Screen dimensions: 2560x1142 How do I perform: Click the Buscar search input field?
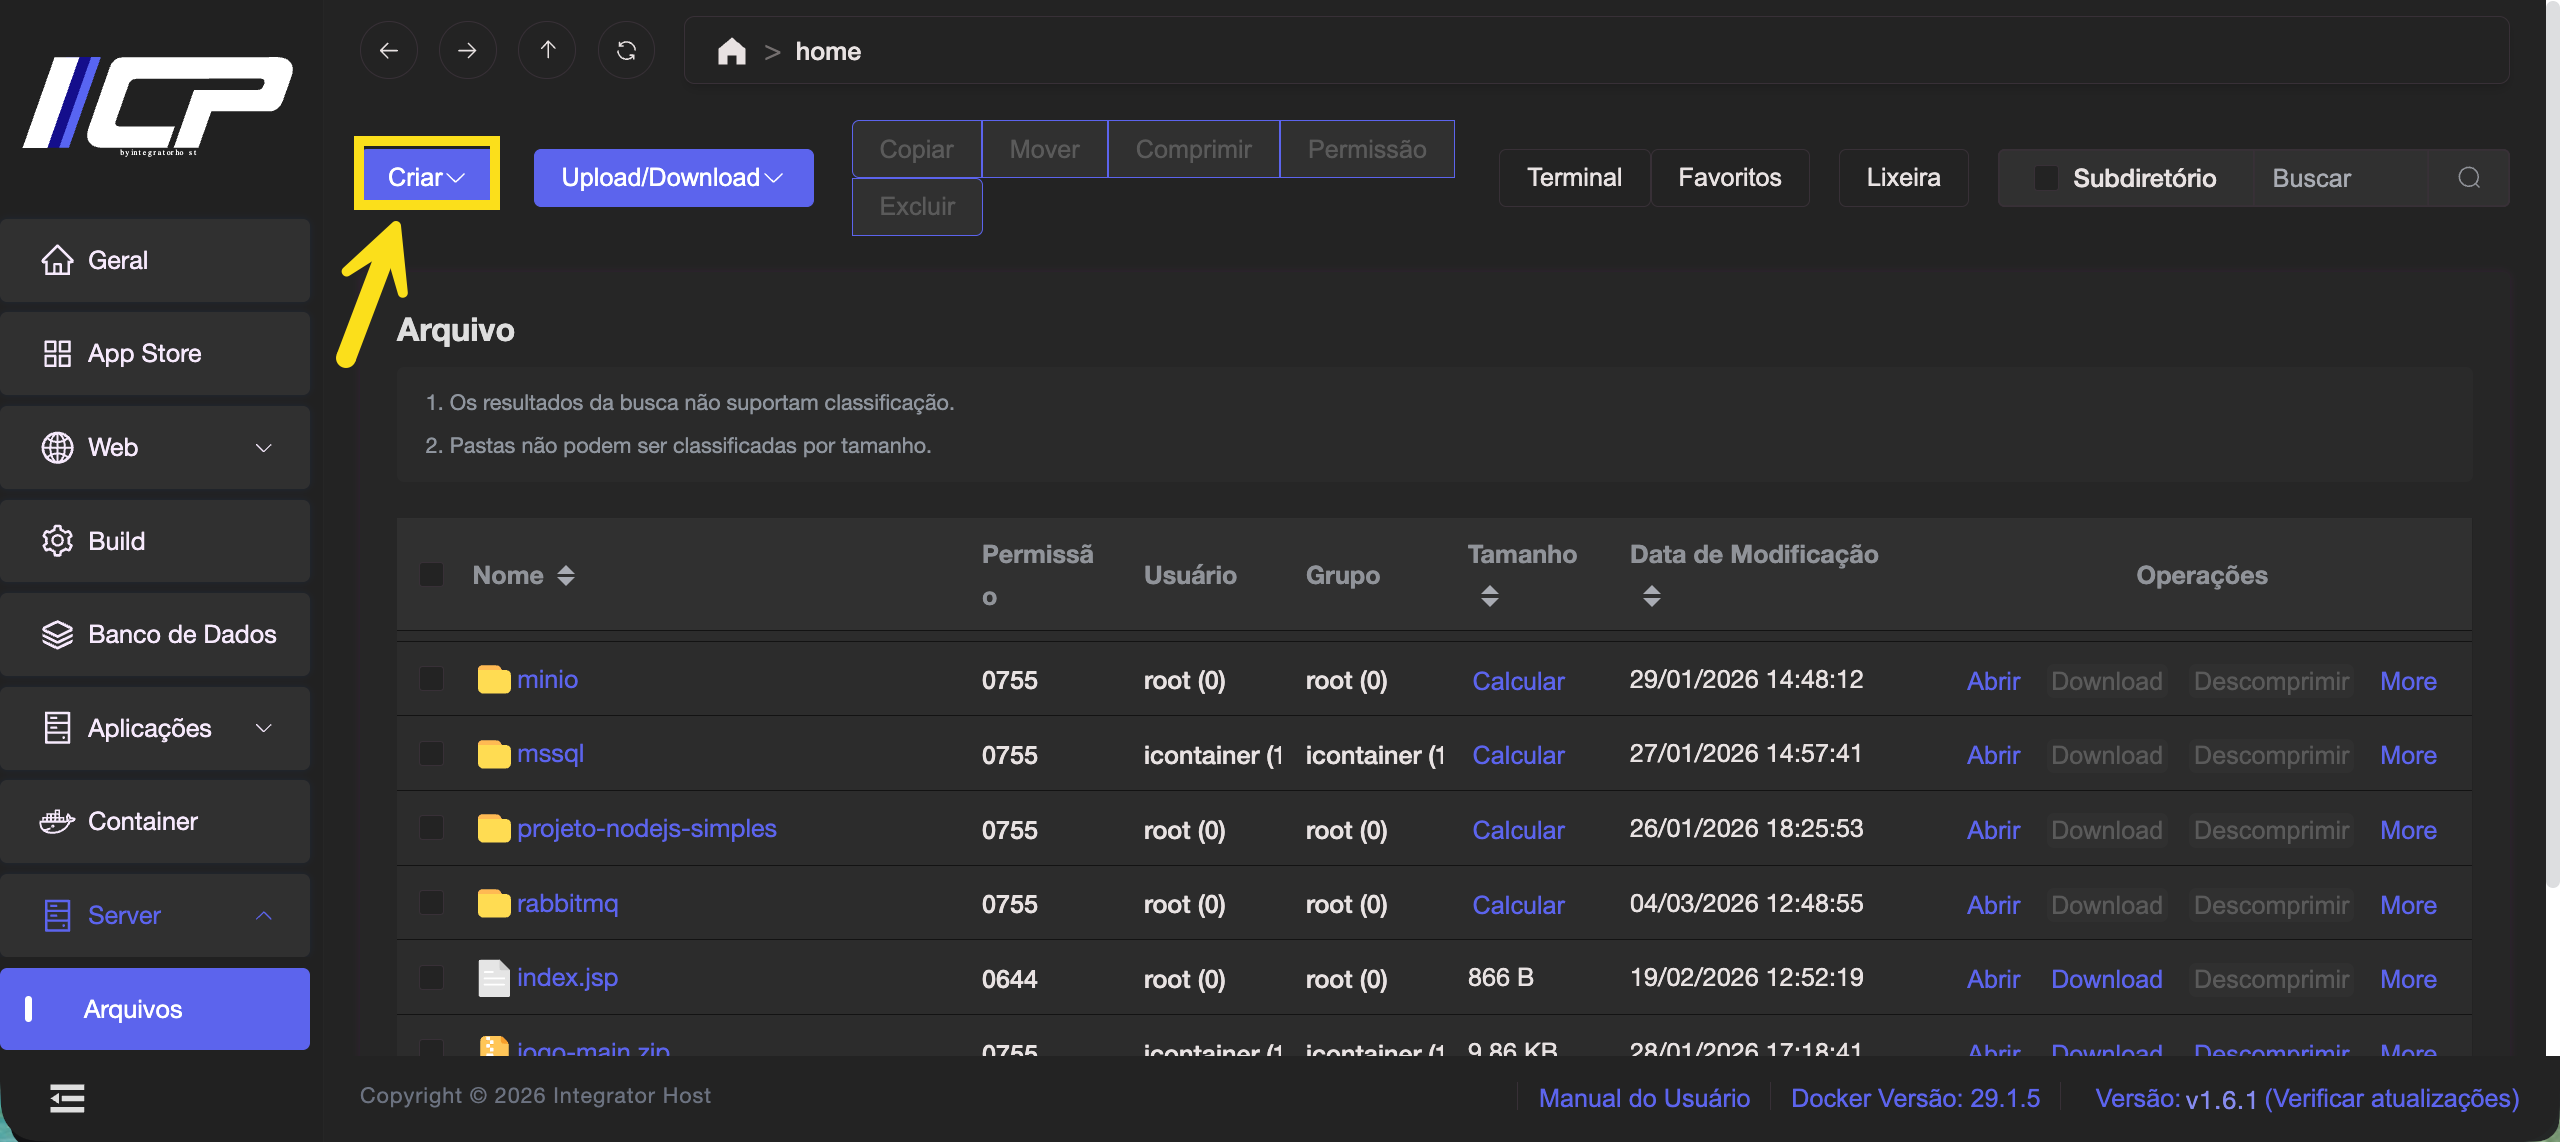[2340, 178]
